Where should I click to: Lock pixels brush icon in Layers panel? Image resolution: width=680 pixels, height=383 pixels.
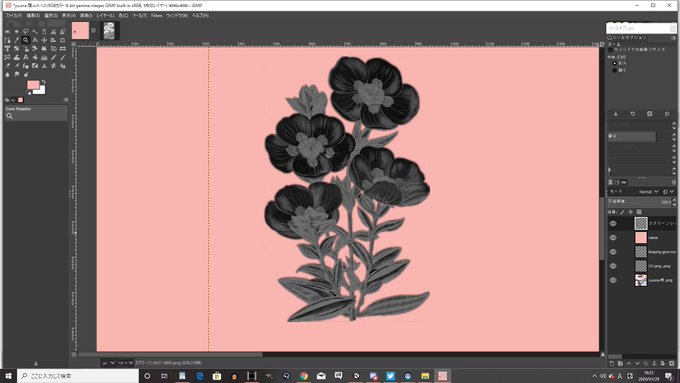[622, 212]
